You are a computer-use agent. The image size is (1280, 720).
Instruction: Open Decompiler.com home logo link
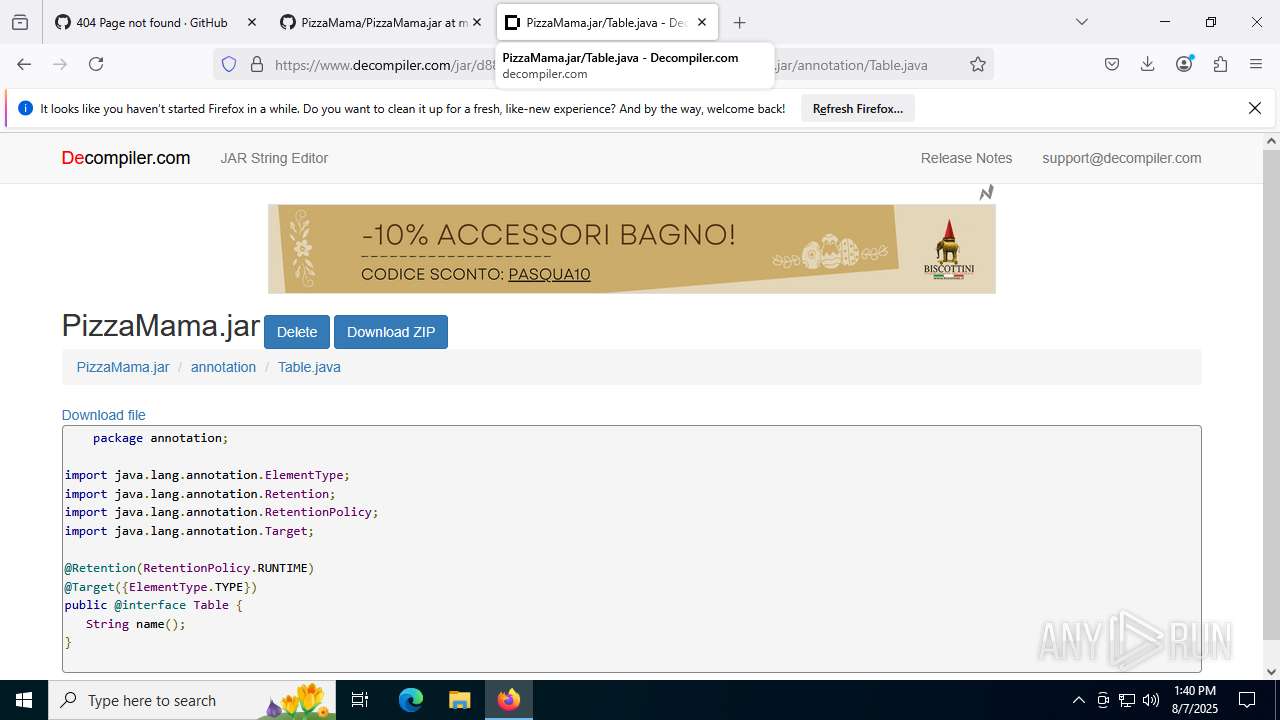(126, 158)
